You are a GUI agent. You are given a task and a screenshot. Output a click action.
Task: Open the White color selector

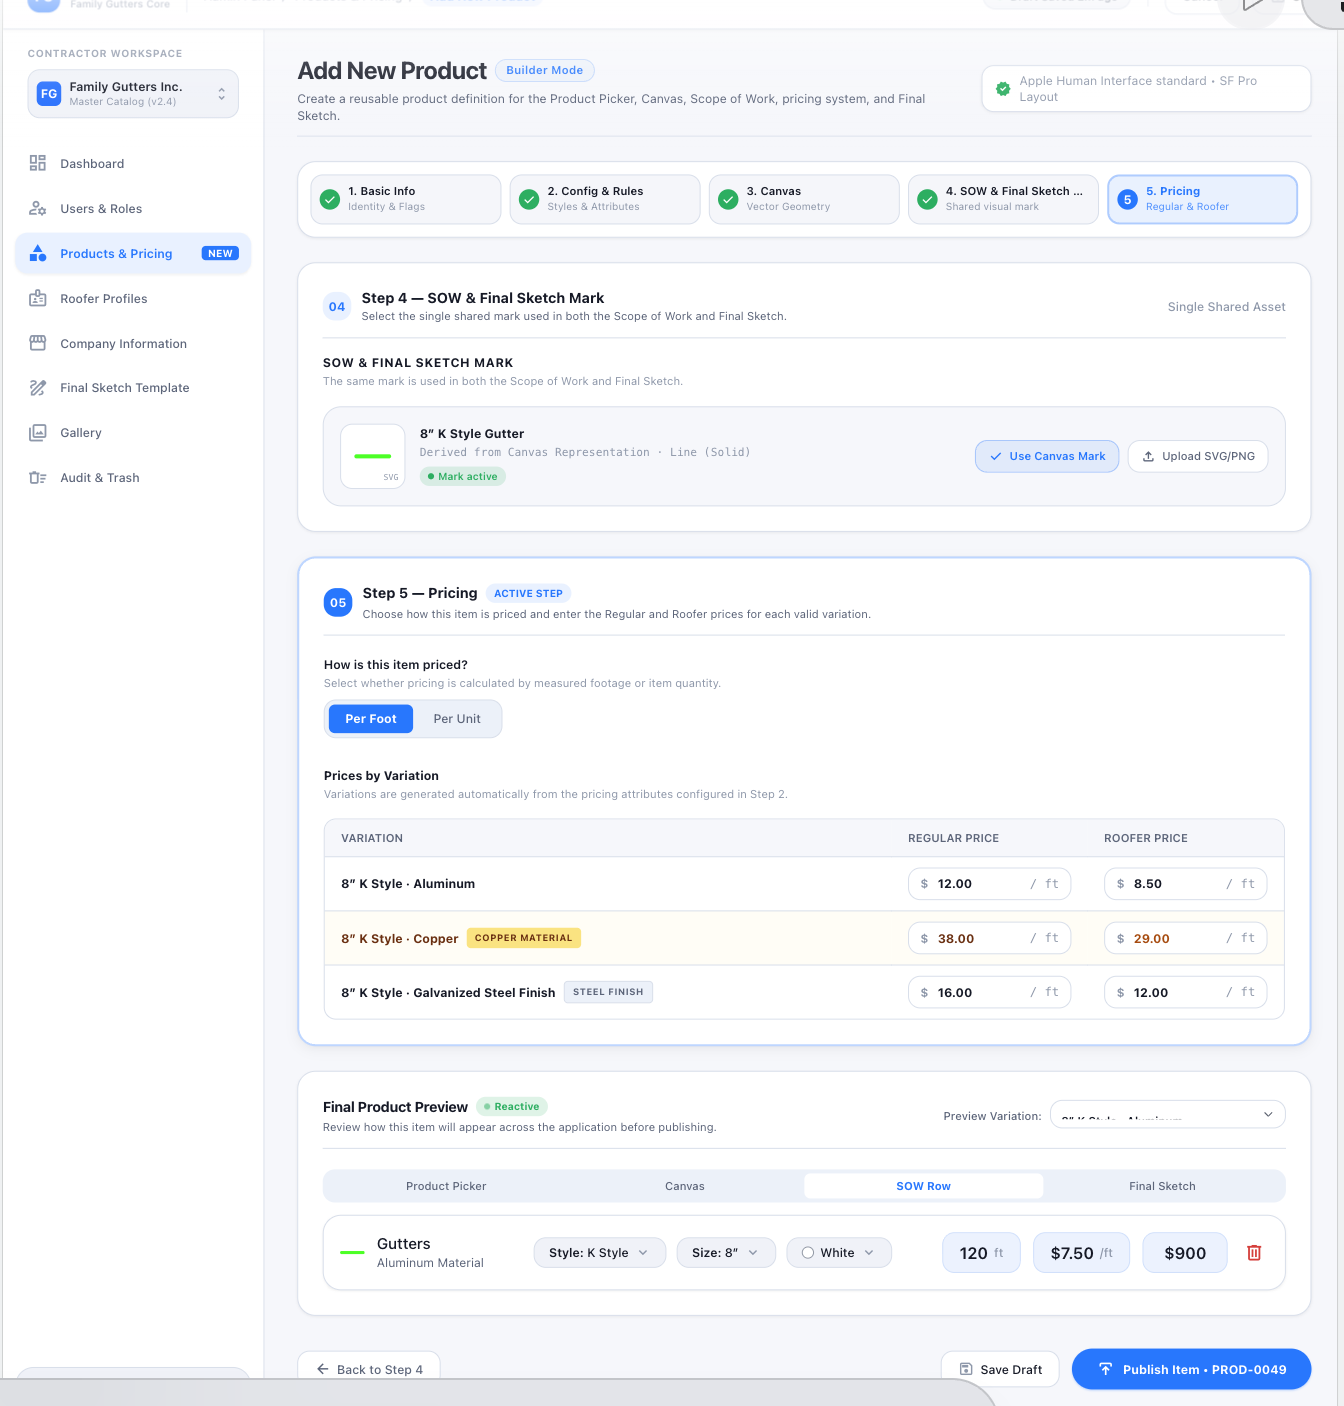(838, 1252)
